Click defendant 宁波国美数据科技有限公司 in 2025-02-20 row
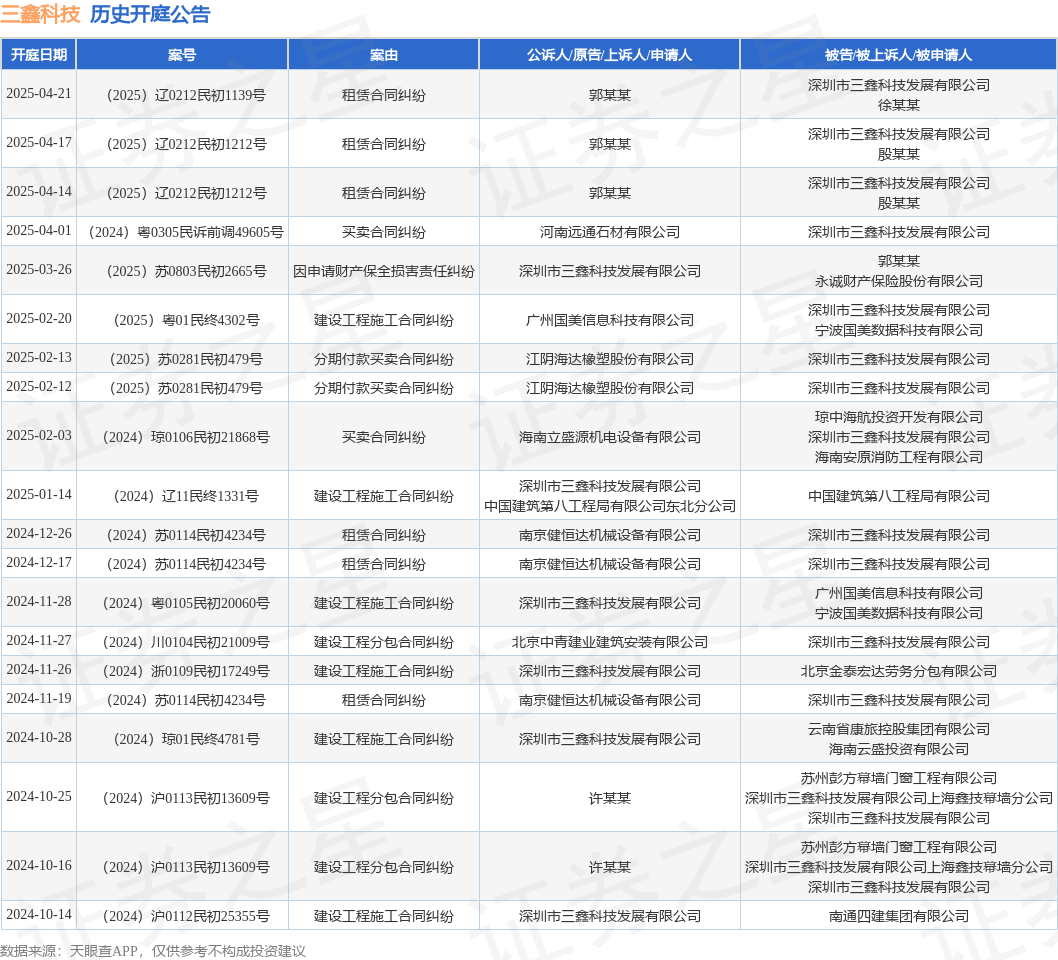Viewport: 1058px width, 960px height. click(x=898, y=330)
